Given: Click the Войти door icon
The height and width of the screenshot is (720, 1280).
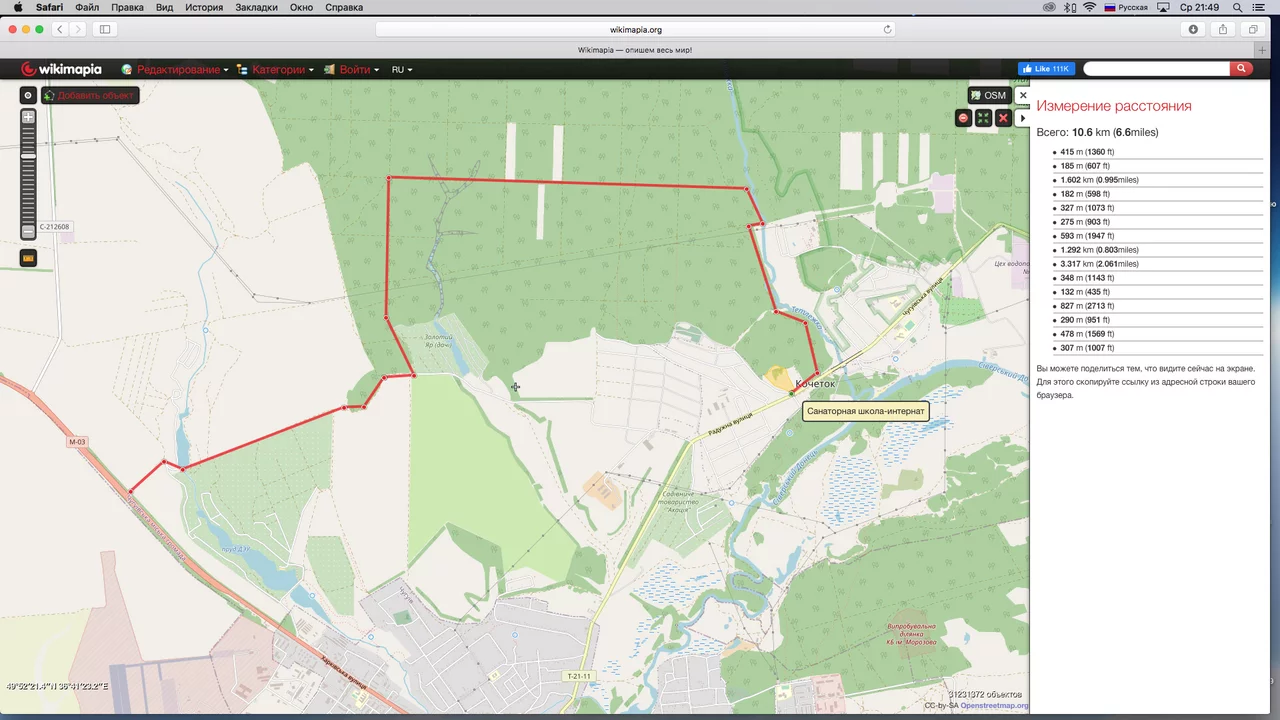Looking at the screenshot, I should click(329, 69).
